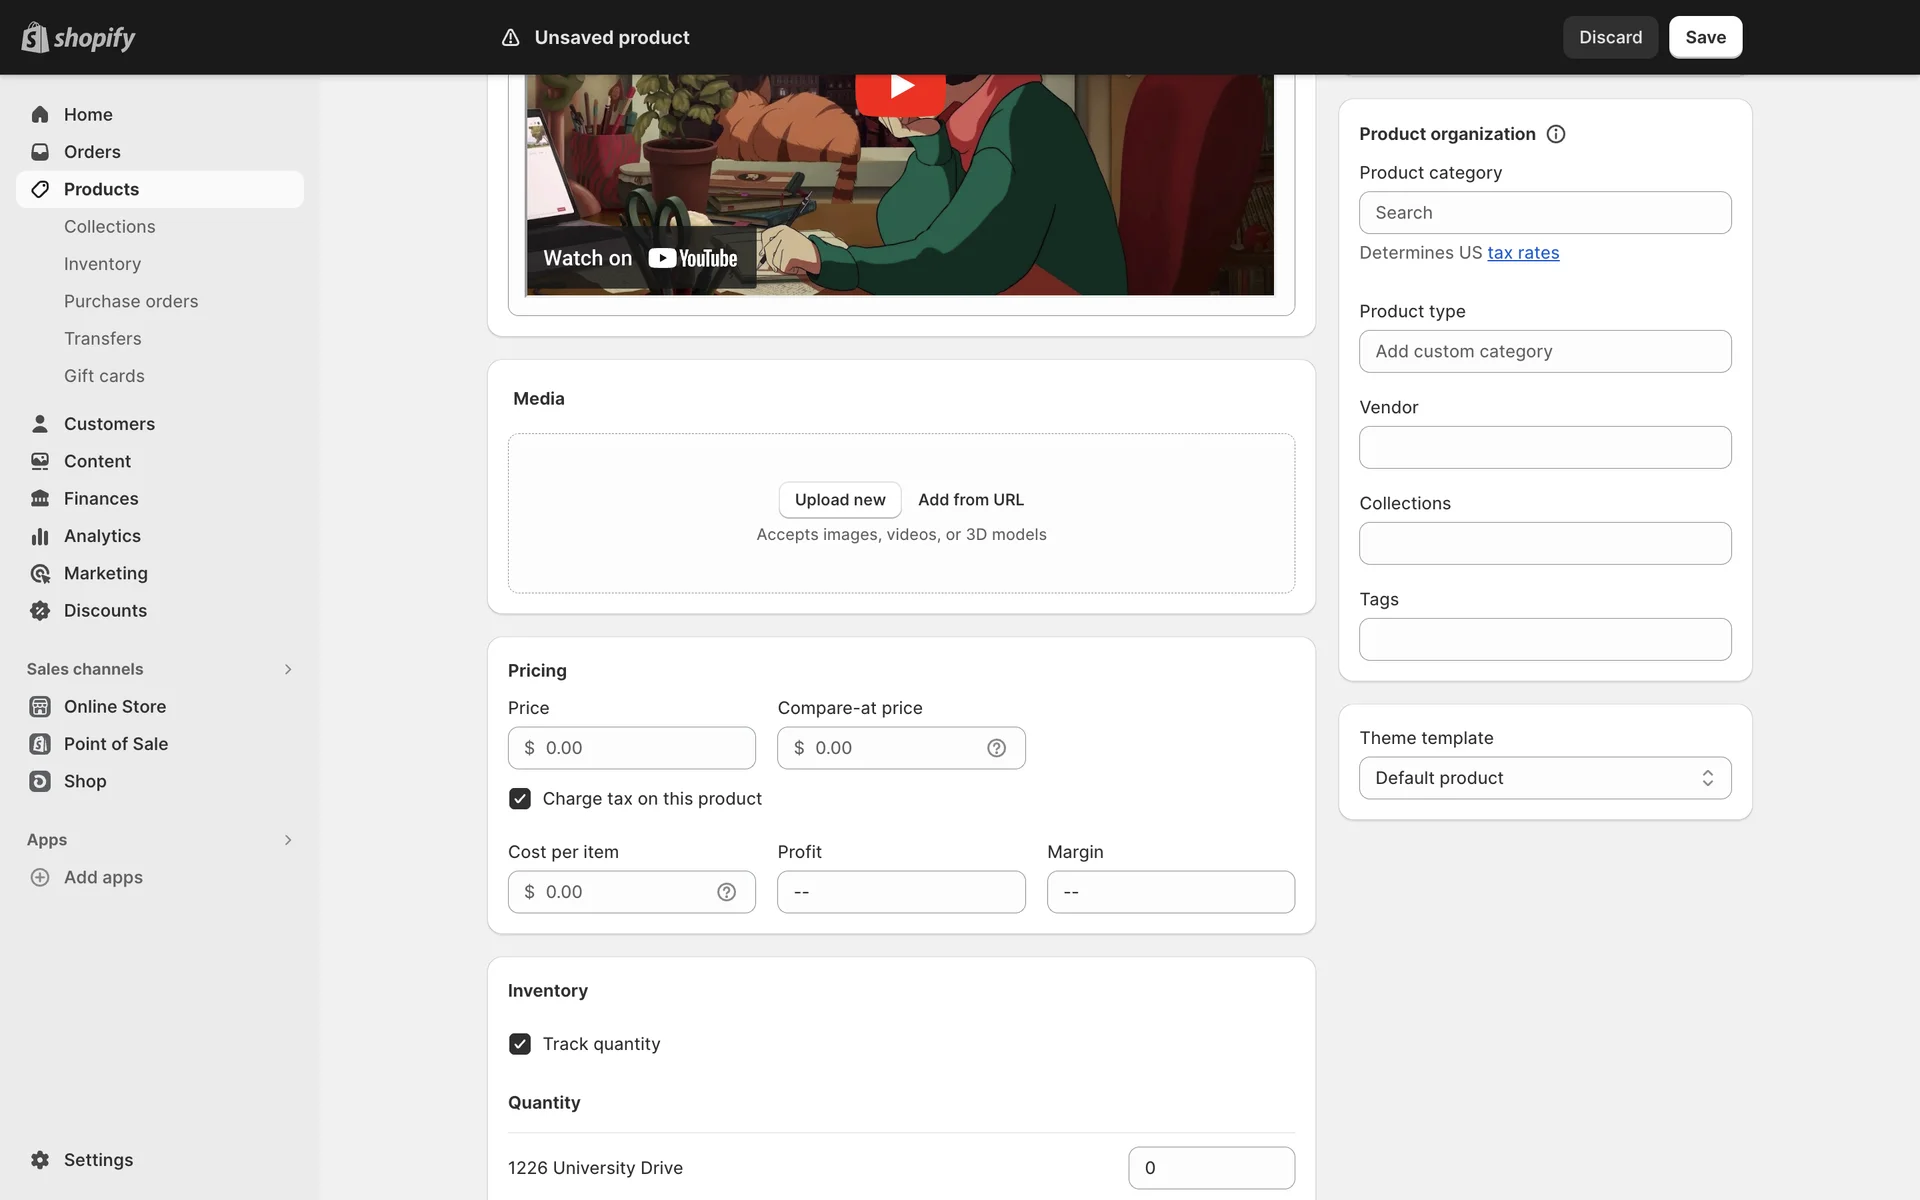Toggle the Track quantity checkbox
1920x1200 pixels.
(x=520, y=1044)
